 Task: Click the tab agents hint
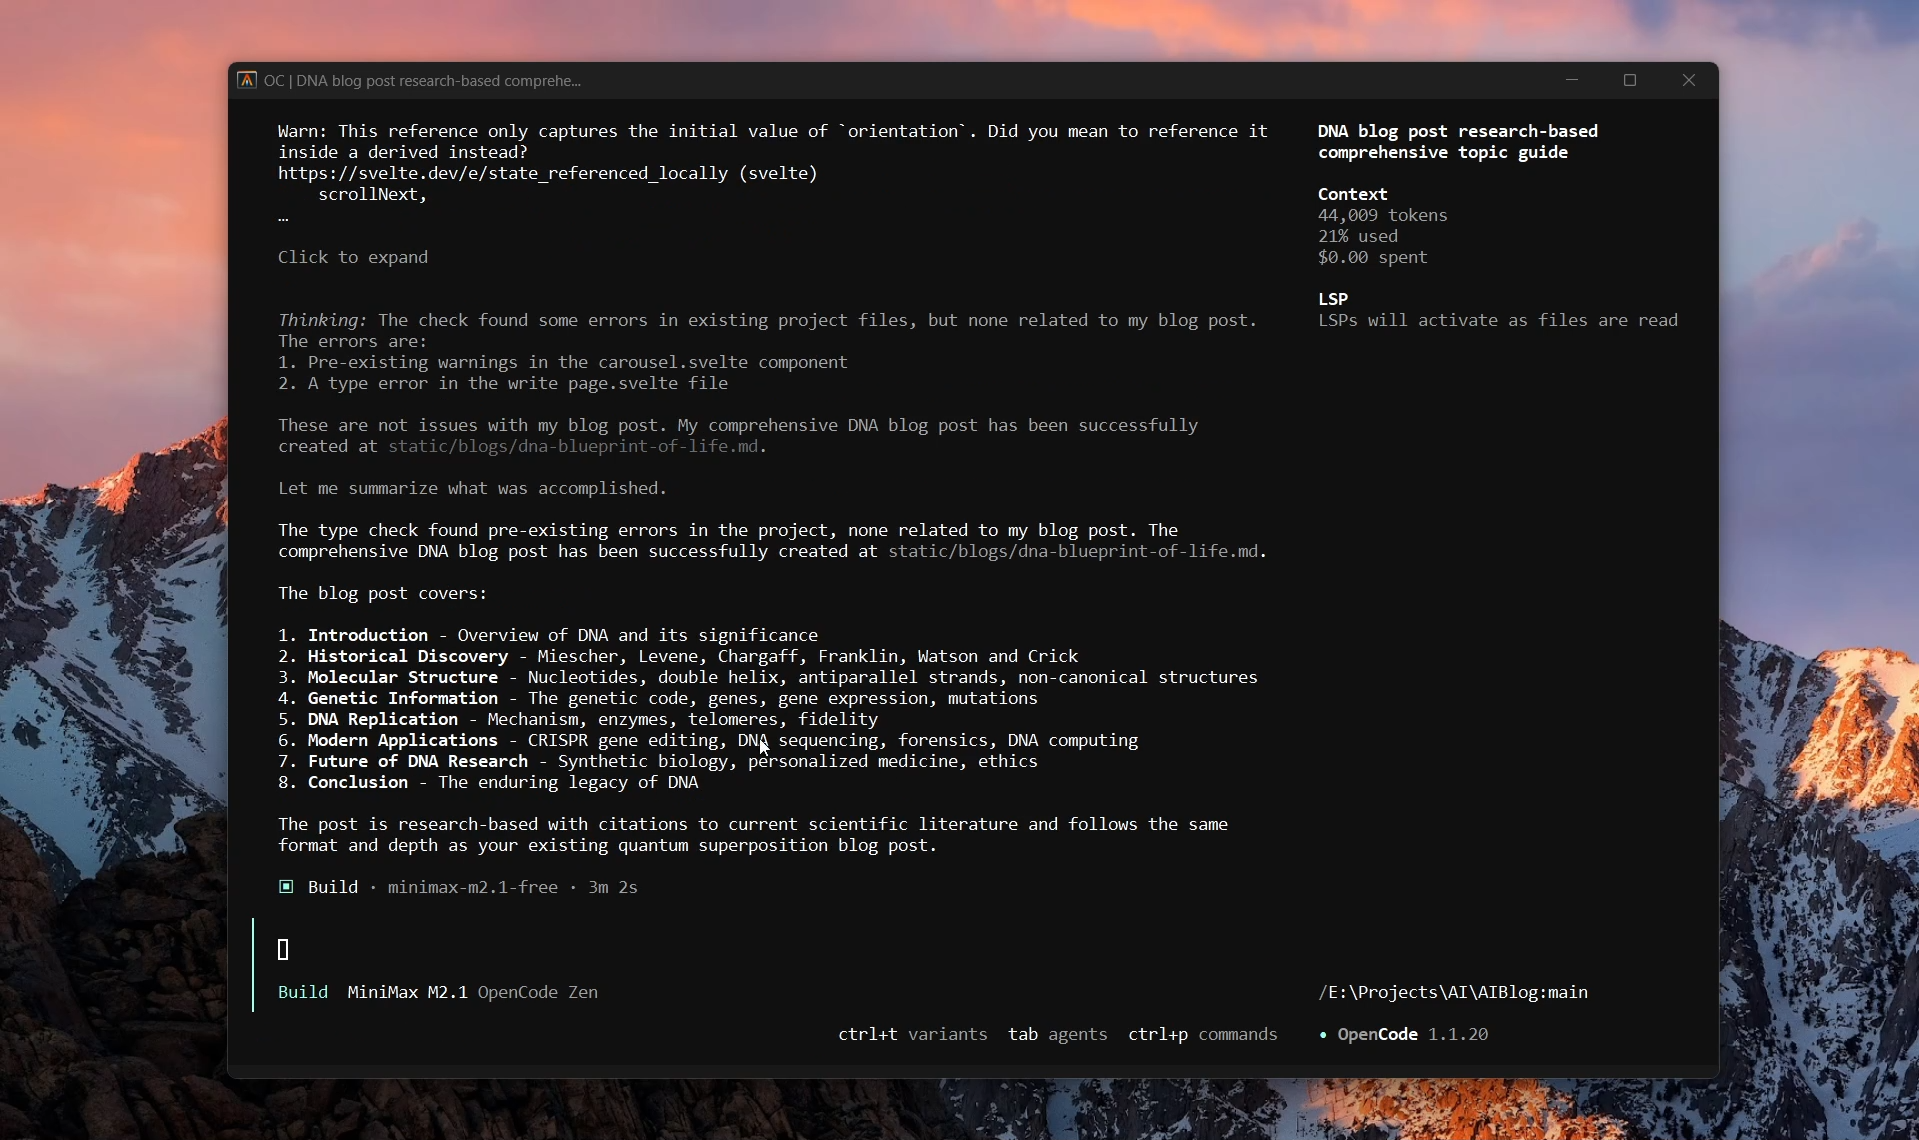[x=1057, y=1034]
